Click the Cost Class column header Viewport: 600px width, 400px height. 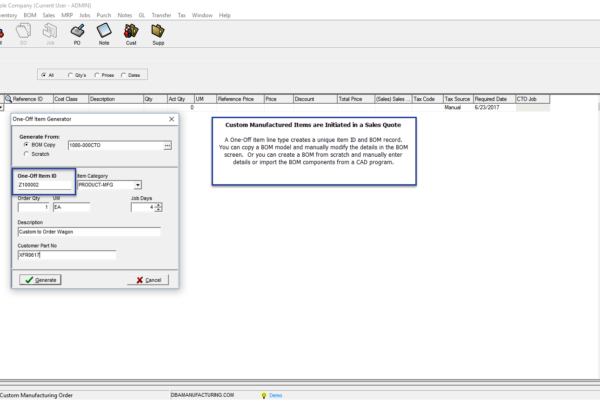coord(71,99)
